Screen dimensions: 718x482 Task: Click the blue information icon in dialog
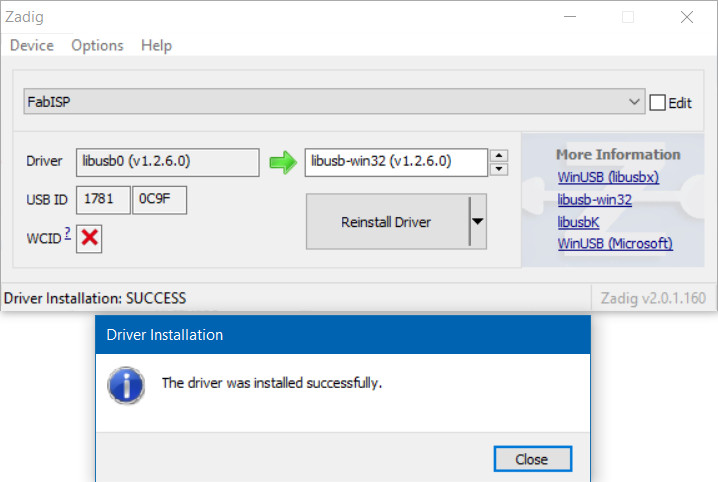point(126,385)
